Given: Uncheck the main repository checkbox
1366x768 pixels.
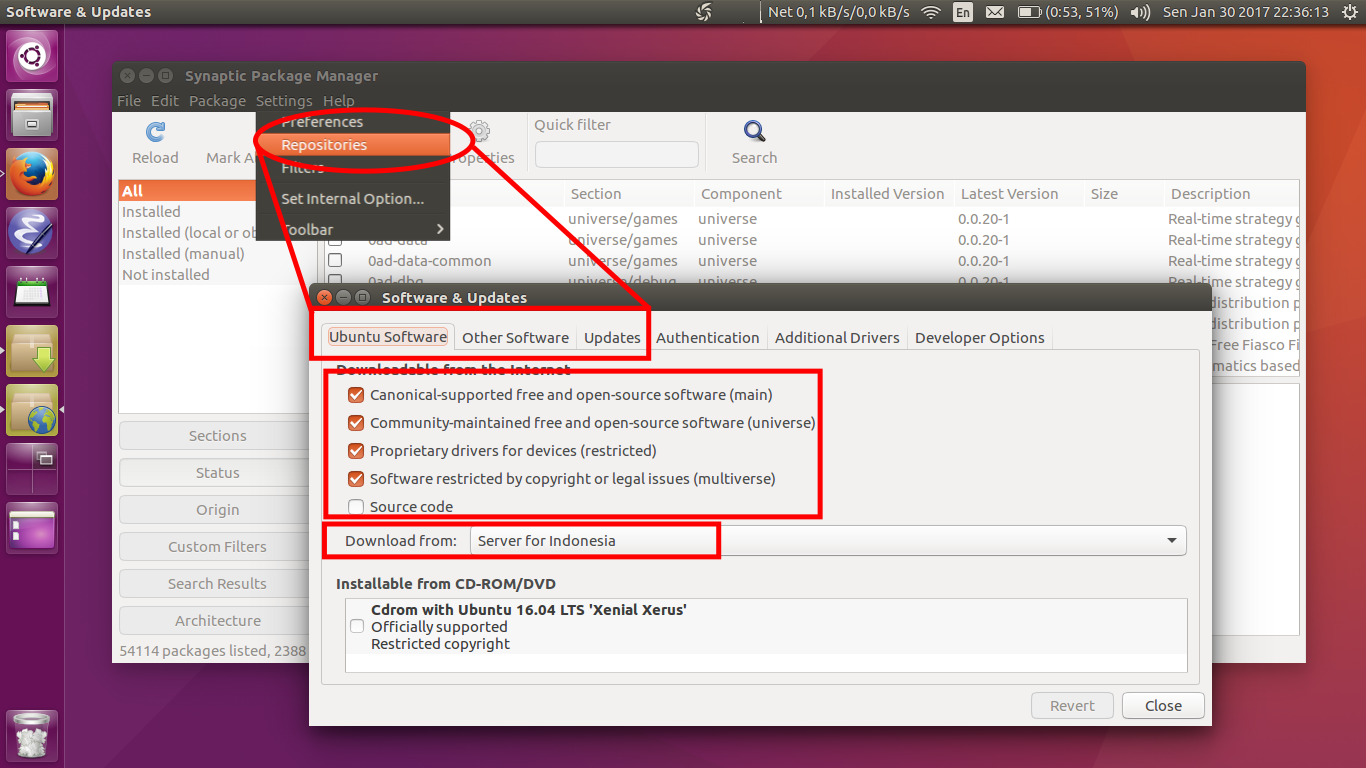Looking at the screenshot, I should click(356, 395).
